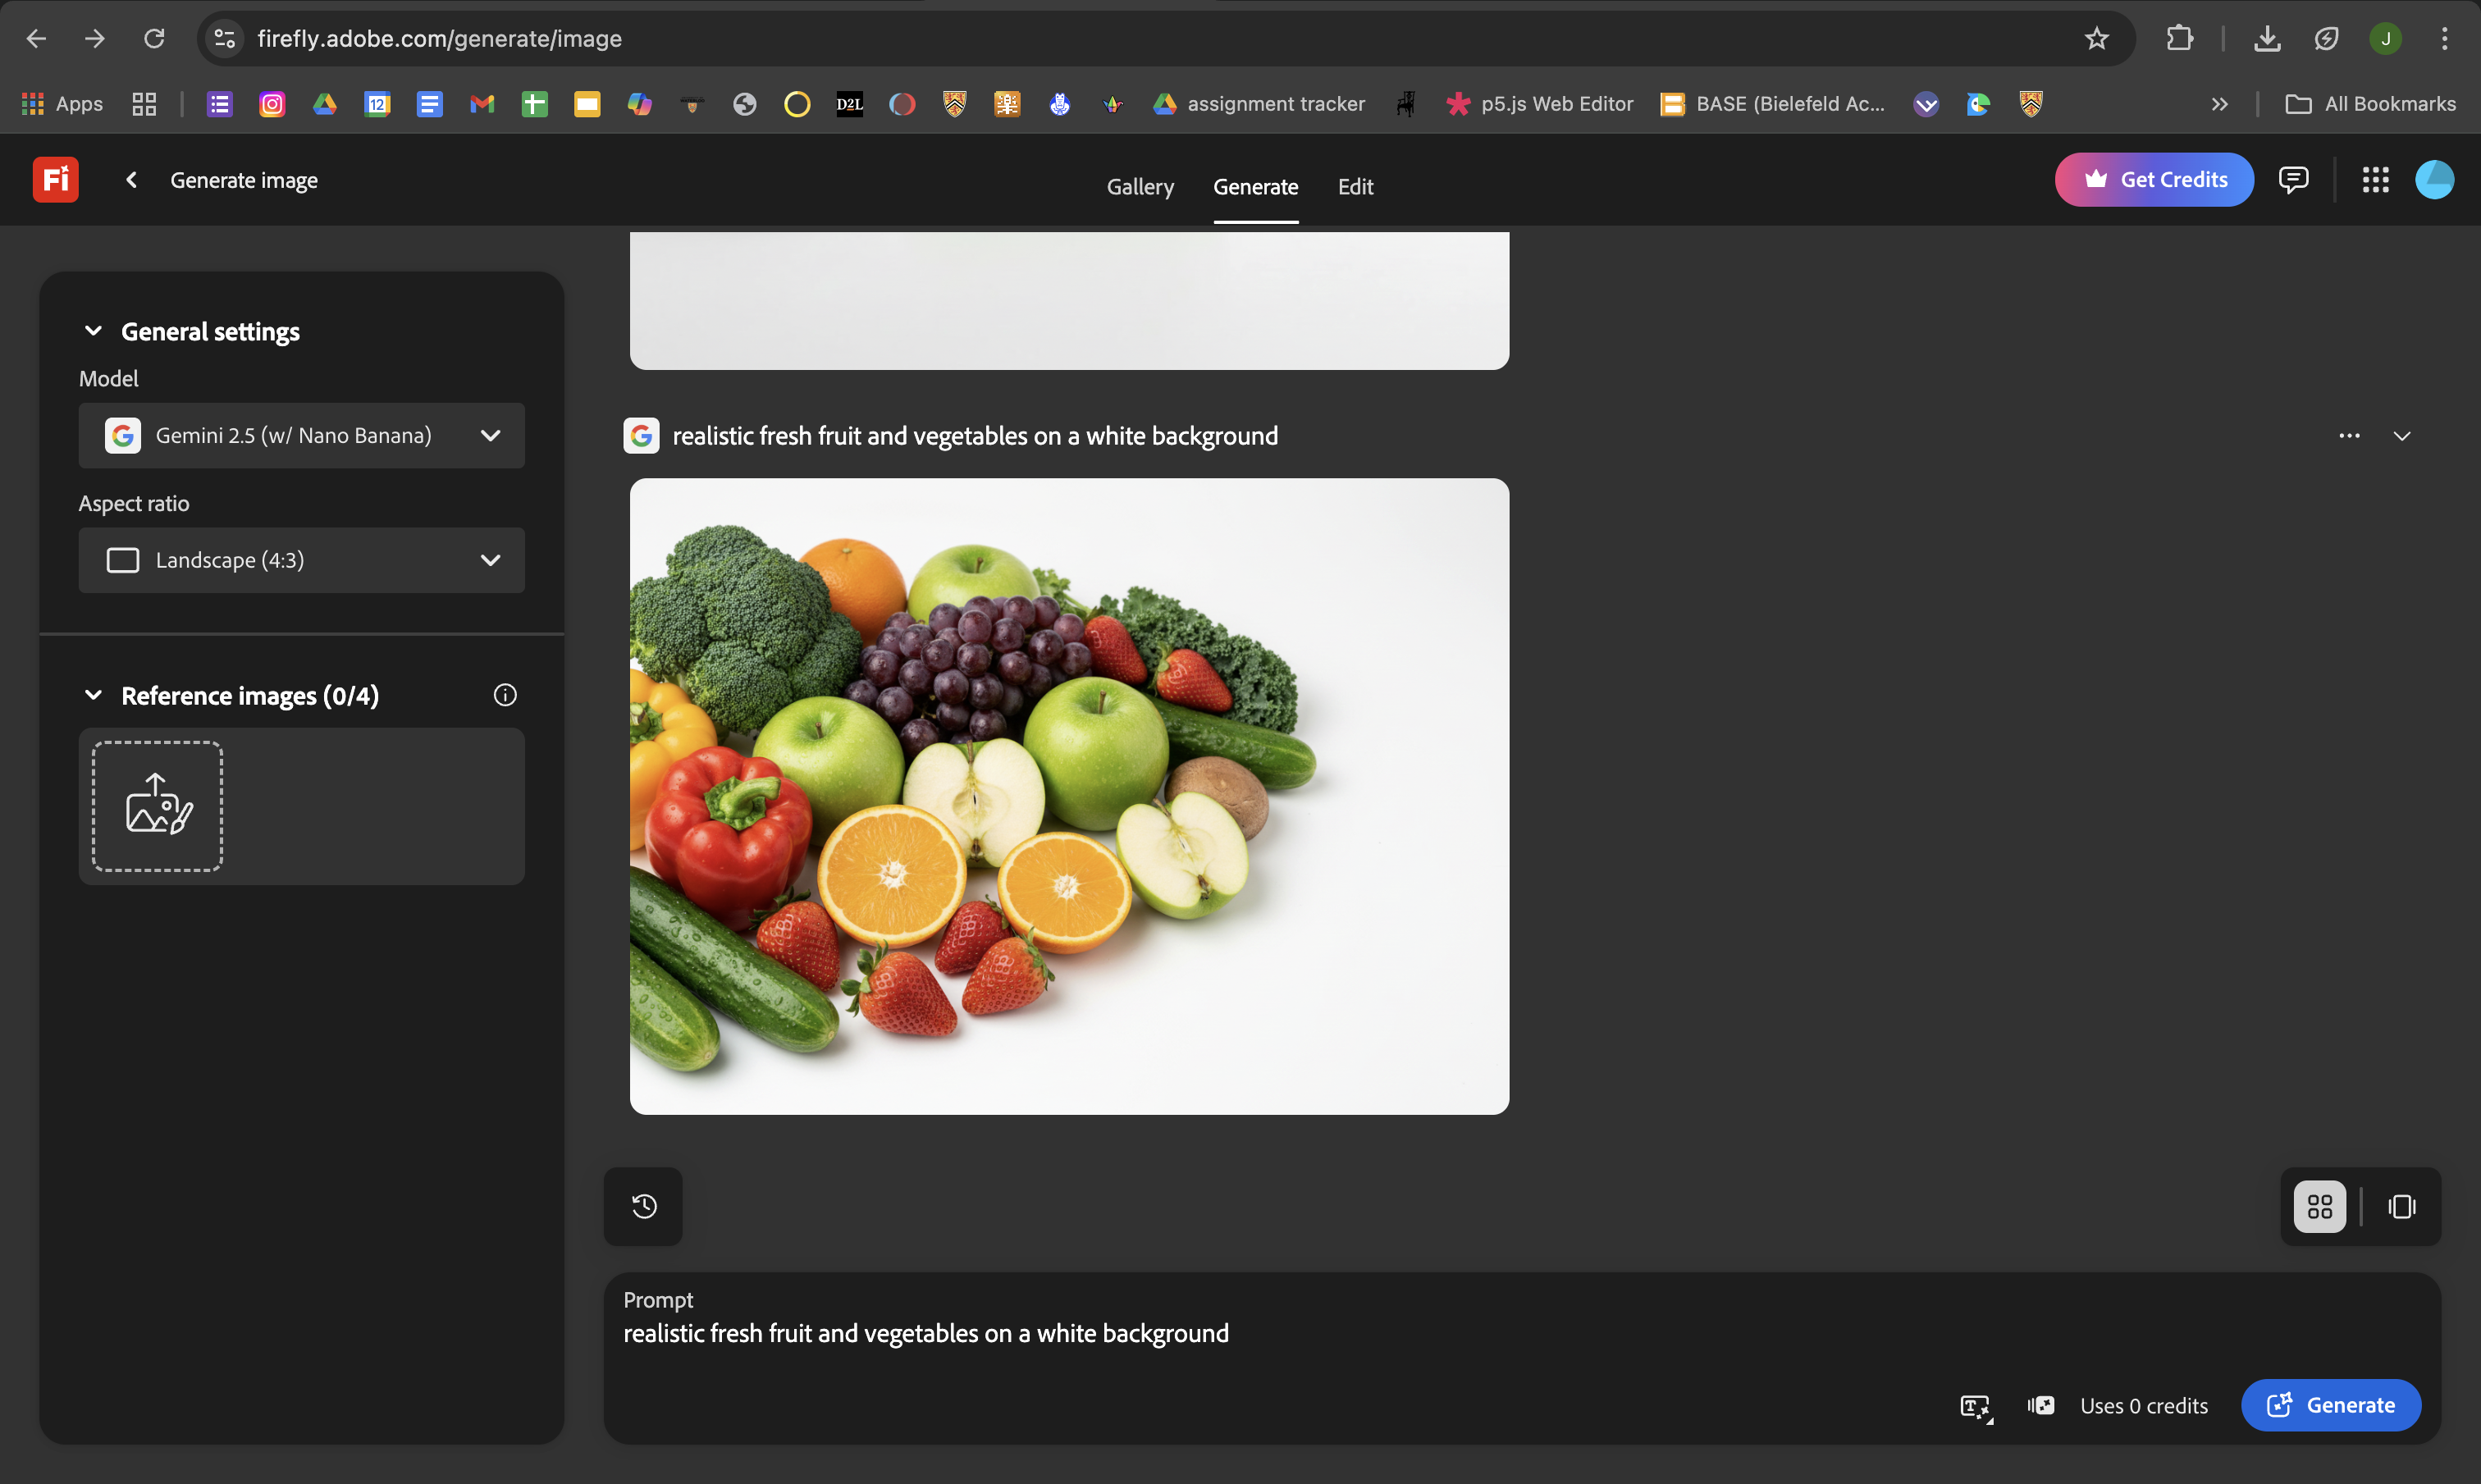Open the generated fruit and vegetables image
Viewport: 2481px width, 1484px height.
(x=1069, y=796)
